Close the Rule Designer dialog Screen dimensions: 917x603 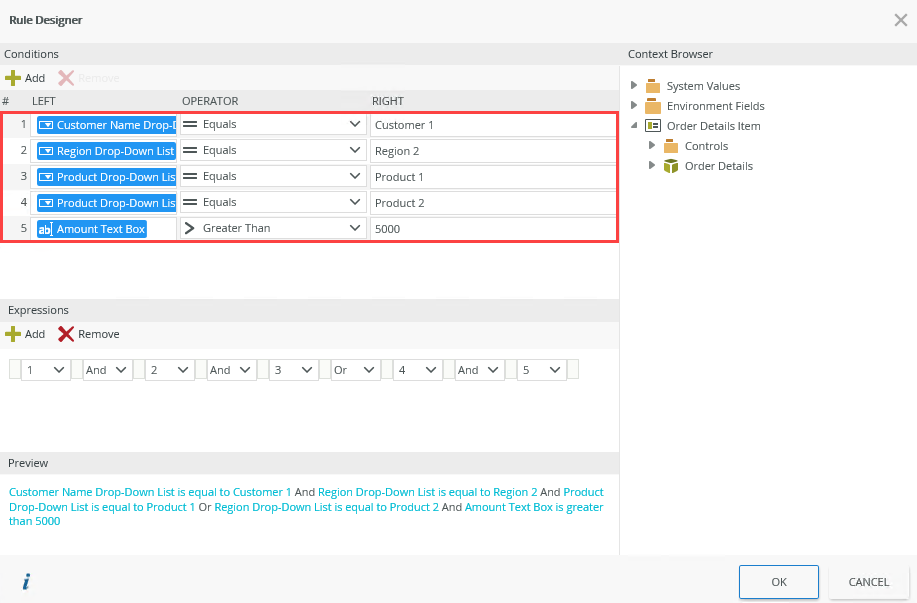(900, 20)
